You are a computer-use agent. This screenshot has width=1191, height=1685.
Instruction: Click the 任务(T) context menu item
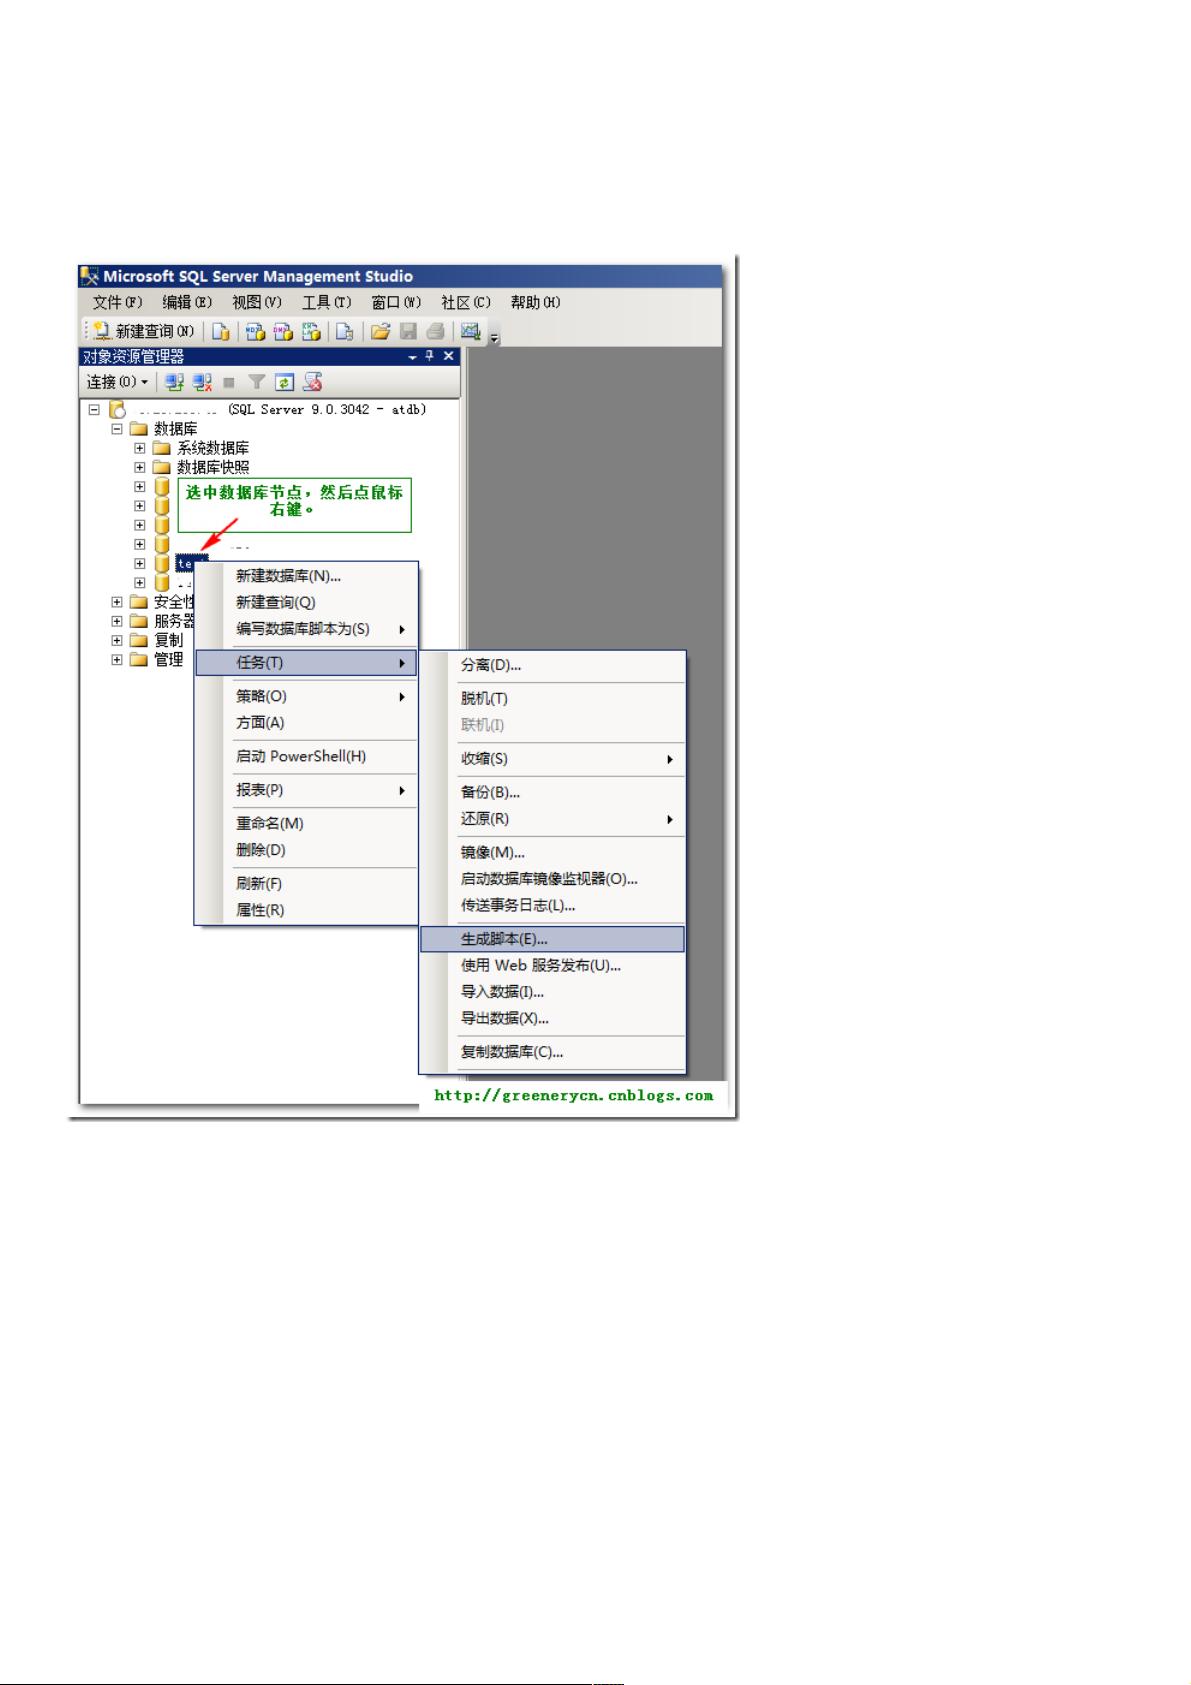click(x=306, y=663)
